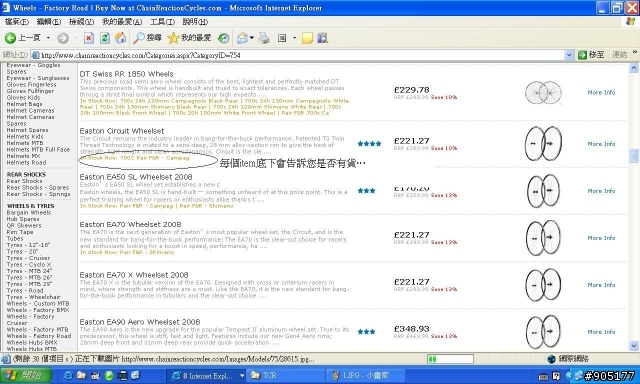Open Favorites star toolbar button

[x=189, y=38]
